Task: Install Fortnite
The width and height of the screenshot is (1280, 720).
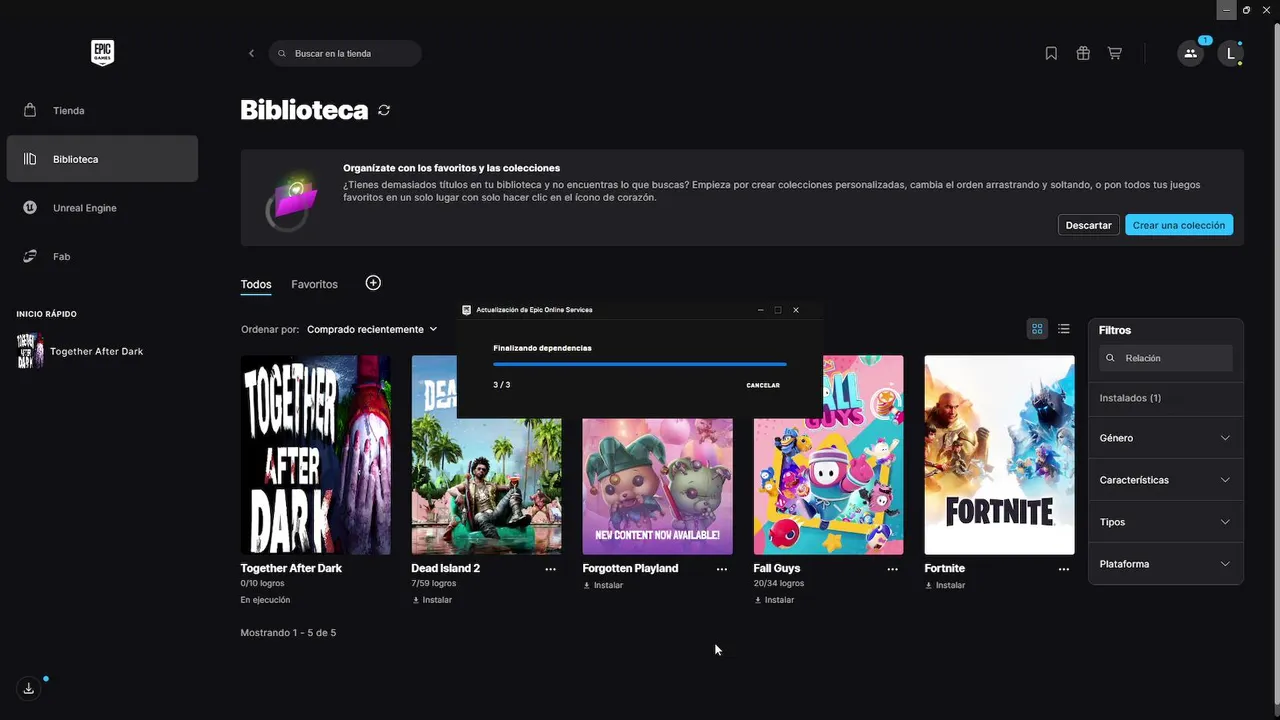Action: coord(945,585)
